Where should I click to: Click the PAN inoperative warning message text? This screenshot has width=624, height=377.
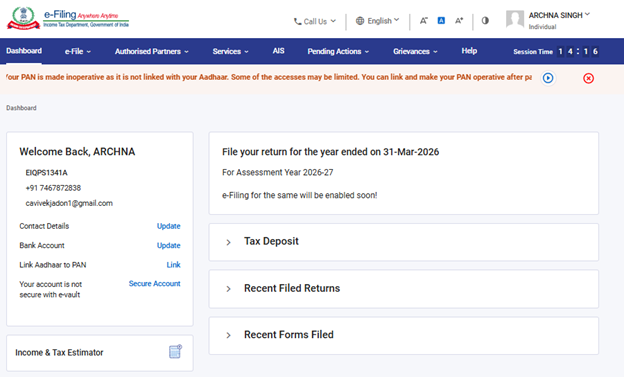click(269, 77)
